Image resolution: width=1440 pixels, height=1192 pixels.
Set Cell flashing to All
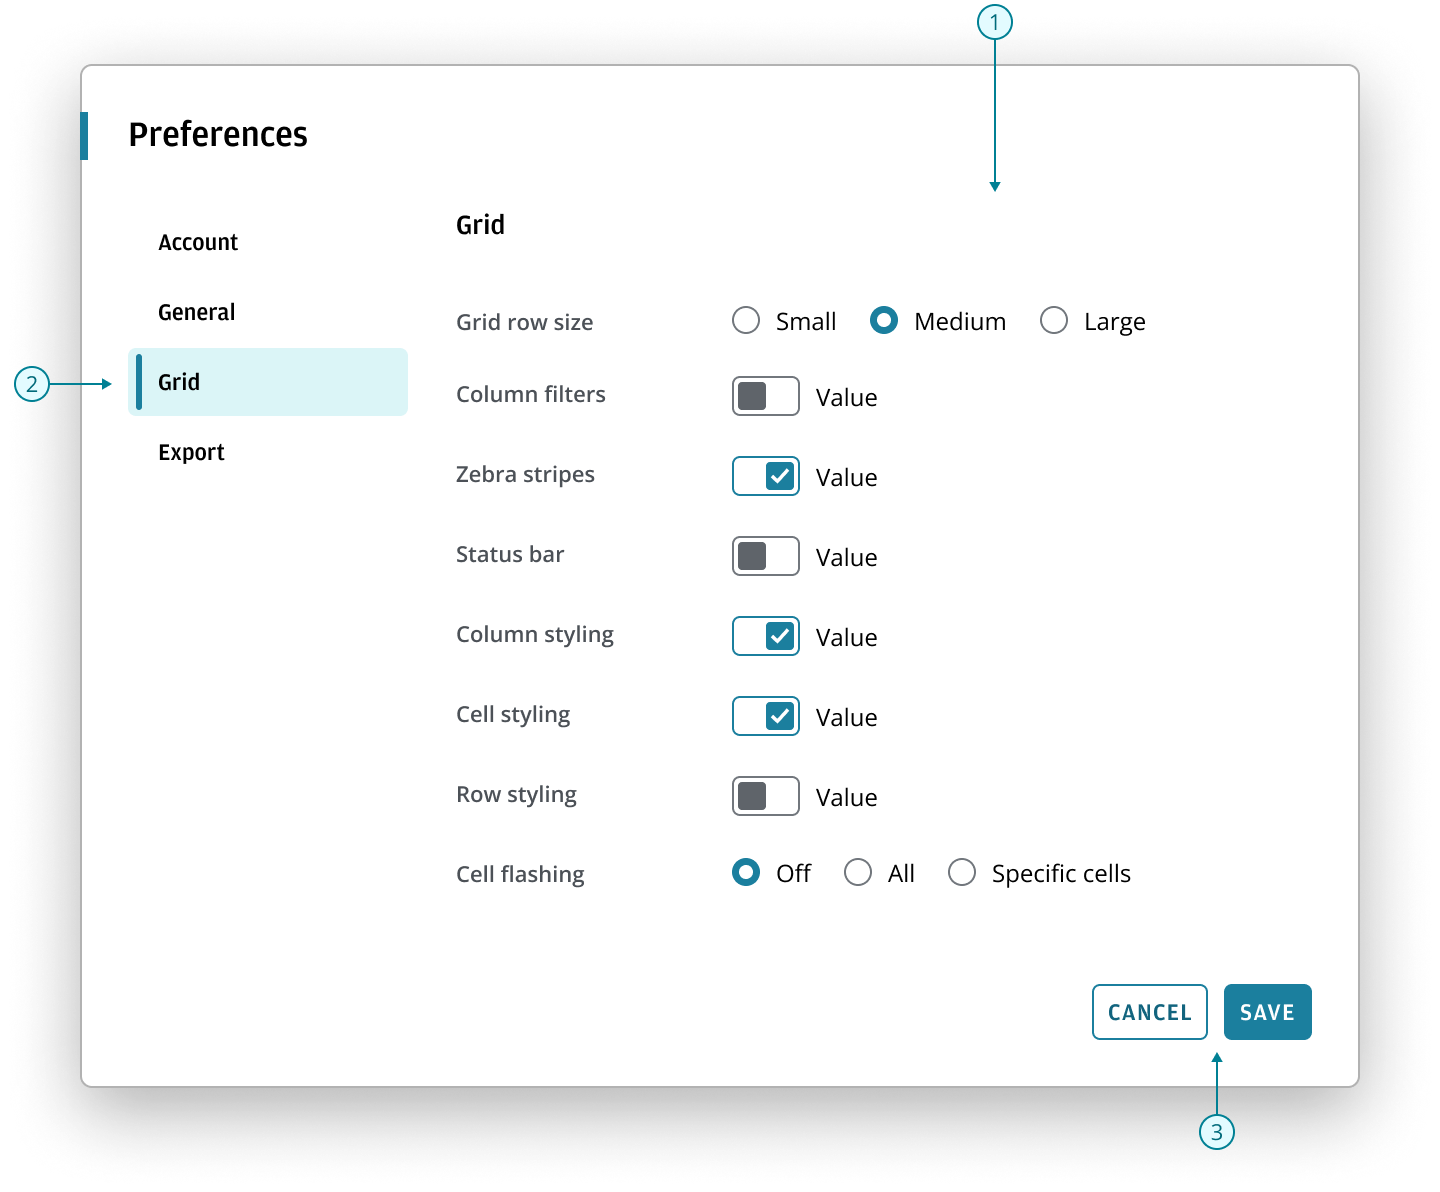(858, 872)
